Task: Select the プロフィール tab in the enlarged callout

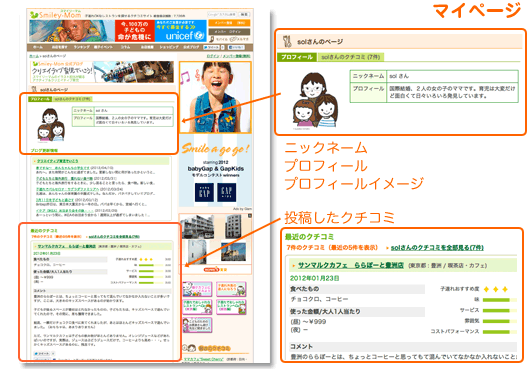Action: click(297, 57)
